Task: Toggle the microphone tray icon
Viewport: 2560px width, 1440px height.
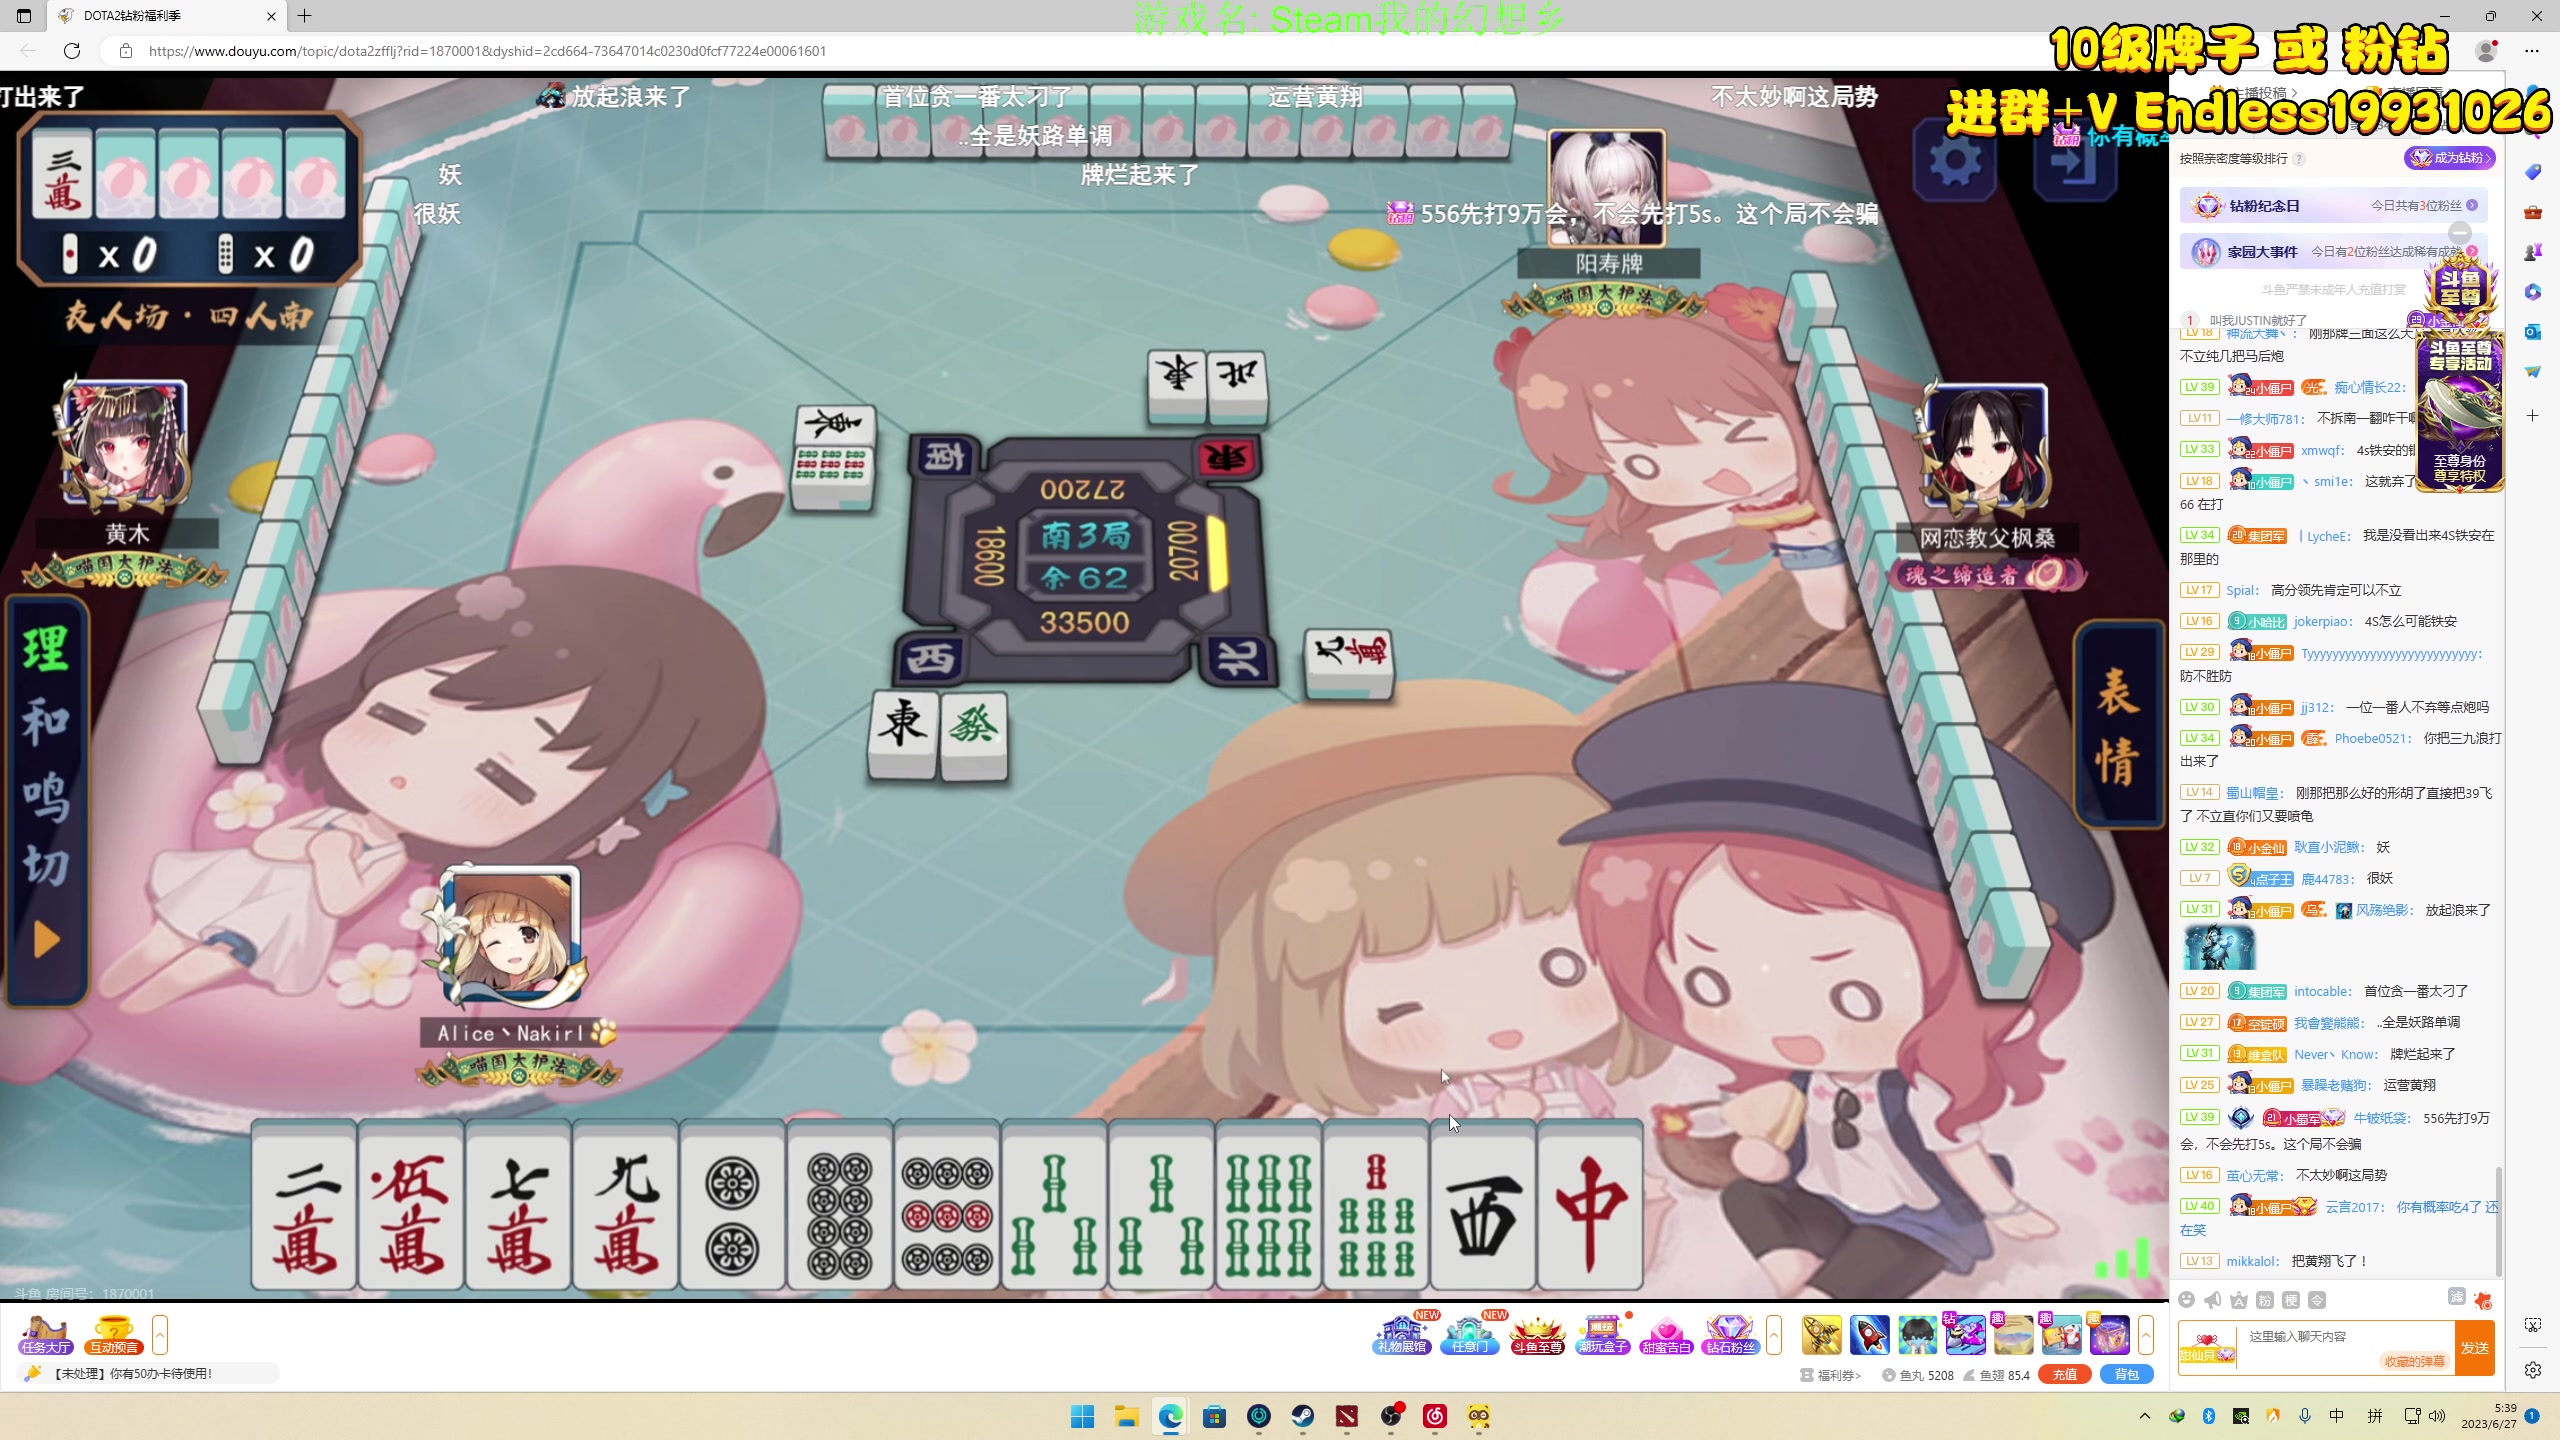Action: click(x=2304, y=1416)
